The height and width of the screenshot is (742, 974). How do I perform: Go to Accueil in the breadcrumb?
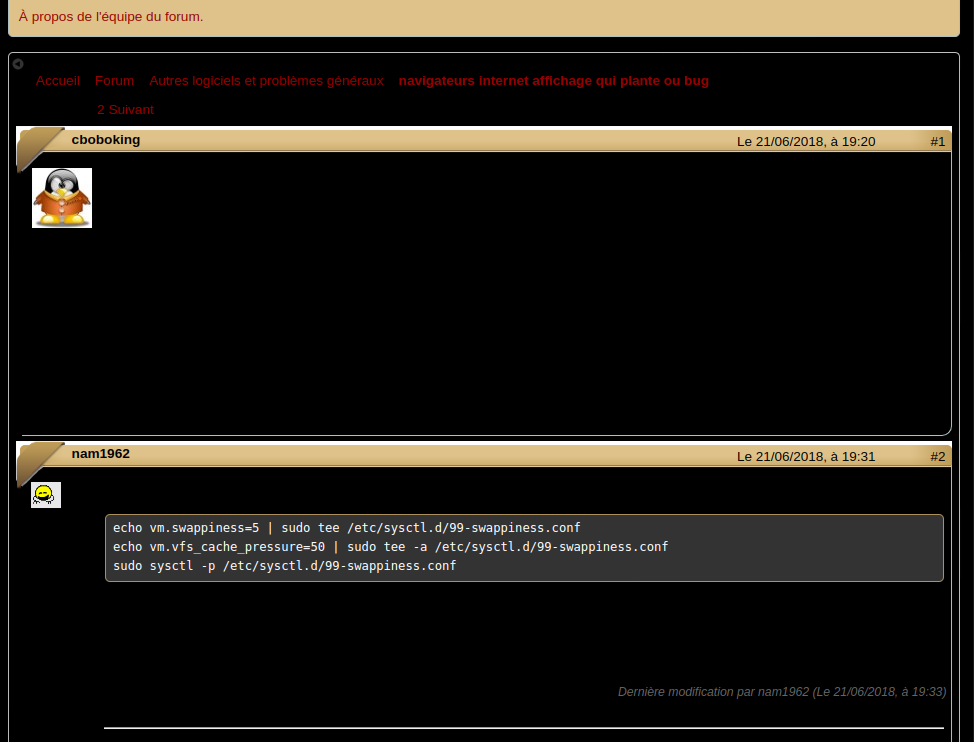click(x=58, y=81)
